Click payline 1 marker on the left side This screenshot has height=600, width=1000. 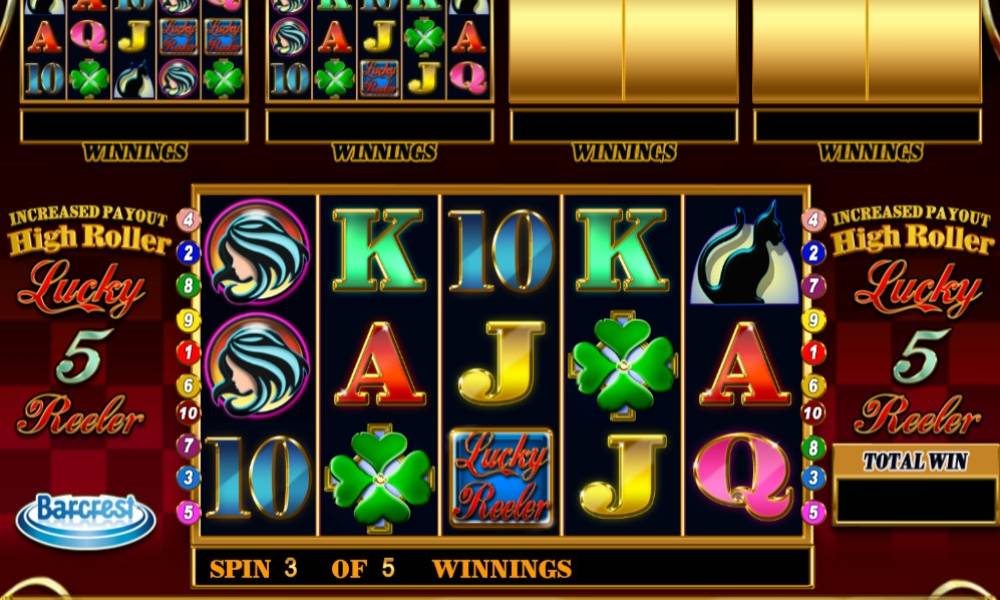coord(188,352)
